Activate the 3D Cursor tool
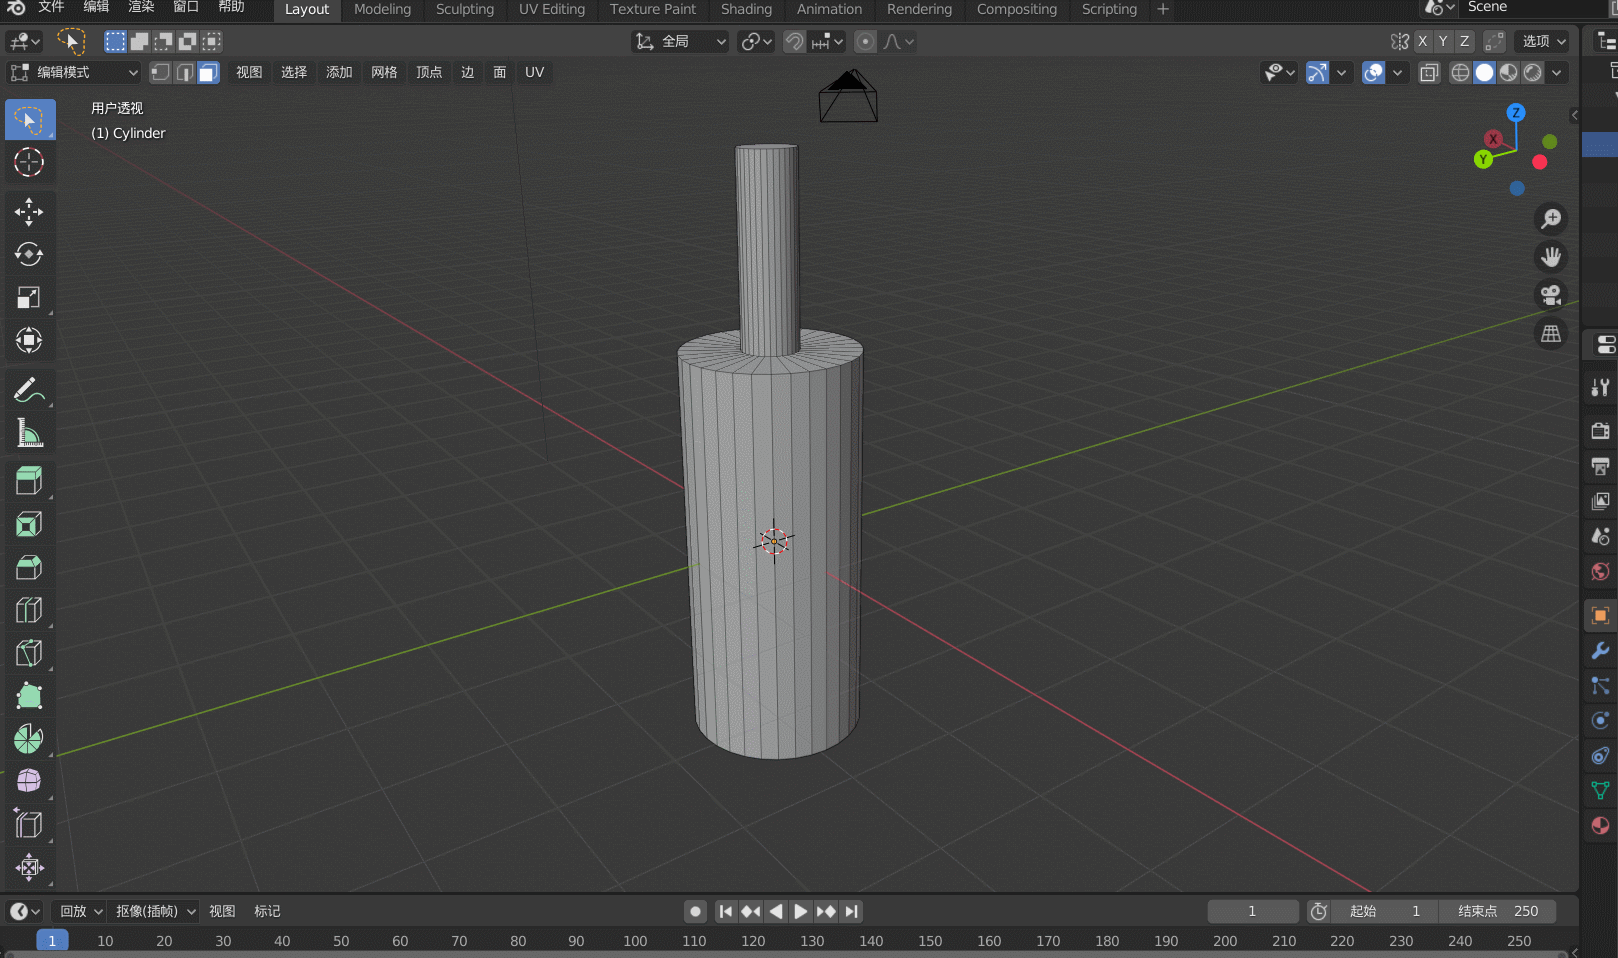The image size is (1618, 958). tap(29, 162)
